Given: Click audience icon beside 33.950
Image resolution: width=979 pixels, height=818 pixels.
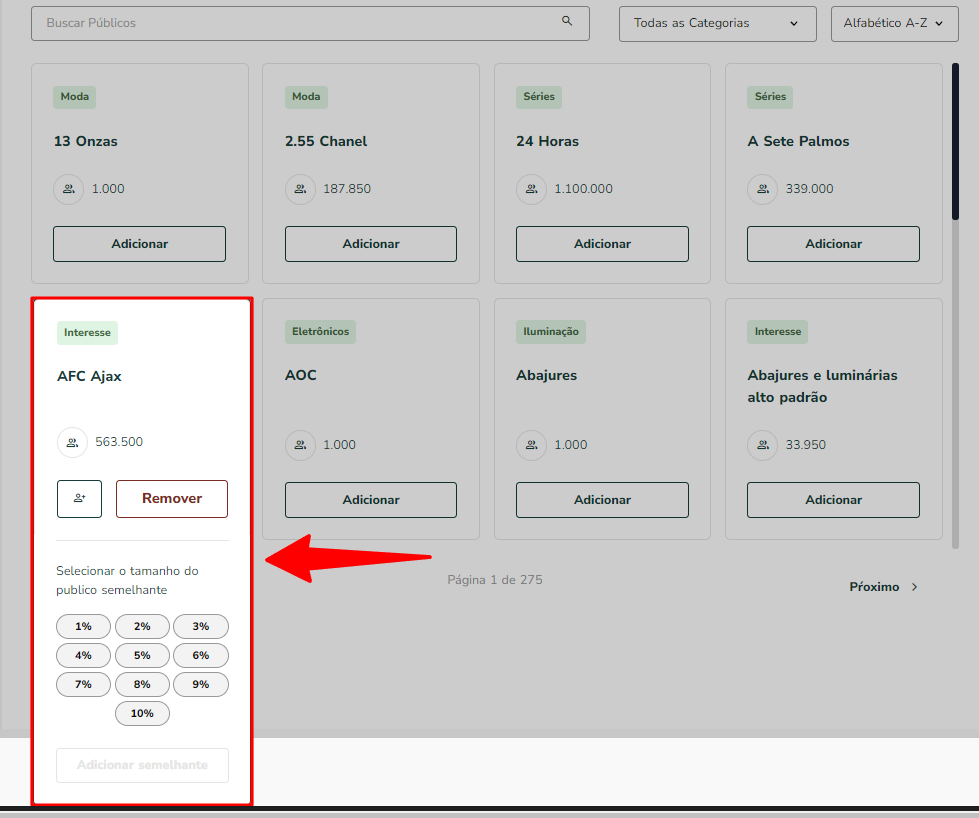Looking at the screenshot, I should coord(763,445).
